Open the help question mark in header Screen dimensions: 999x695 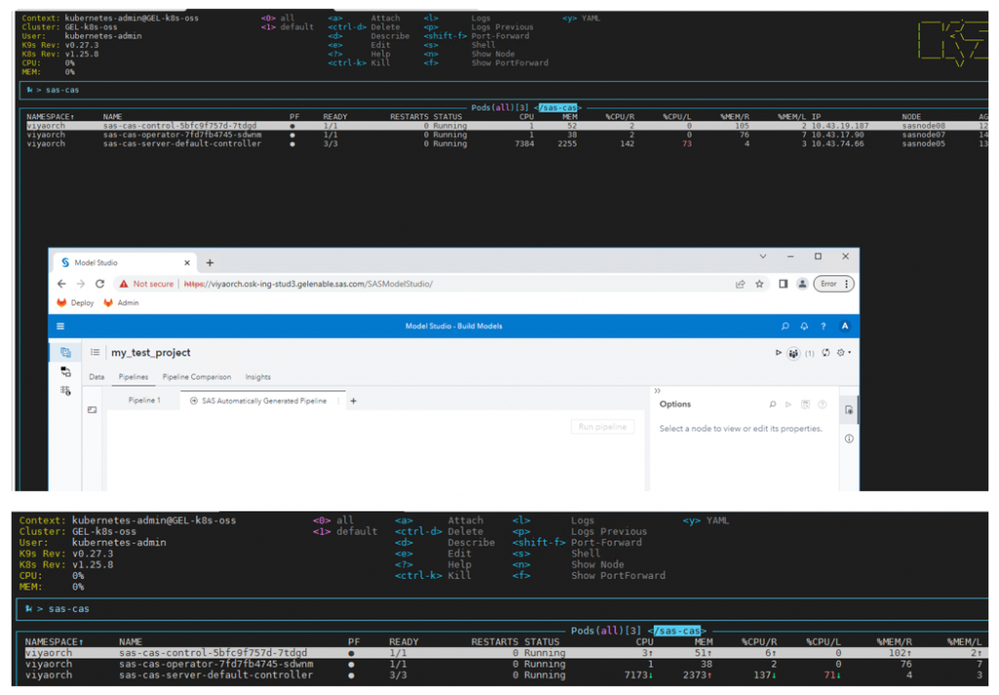tap(823, 326)
